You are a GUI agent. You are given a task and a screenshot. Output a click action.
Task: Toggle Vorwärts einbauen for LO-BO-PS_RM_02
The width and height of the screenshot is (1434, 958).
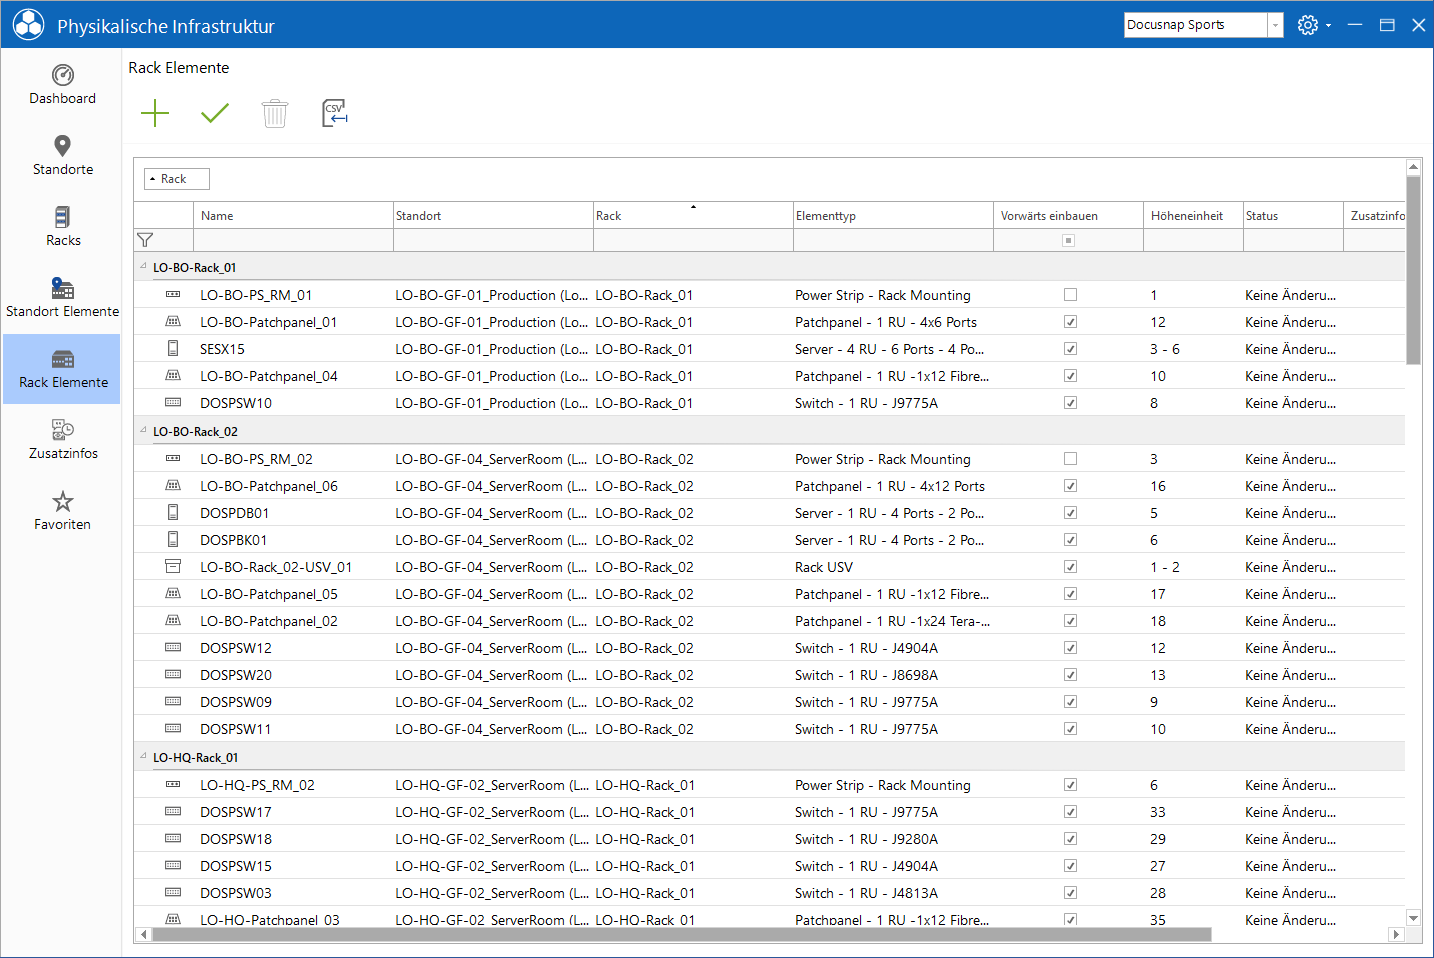(1070, 459)
